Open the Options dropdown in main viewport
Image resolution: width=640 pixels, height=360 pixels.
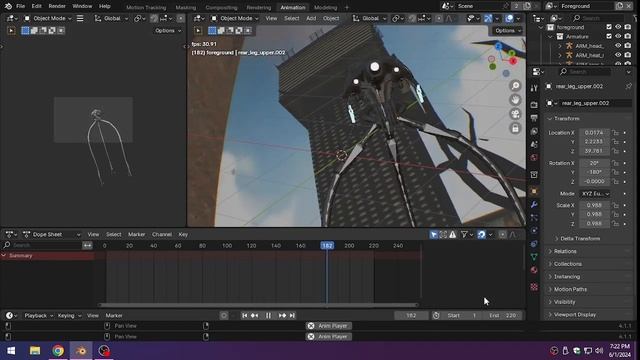[507, 31]
